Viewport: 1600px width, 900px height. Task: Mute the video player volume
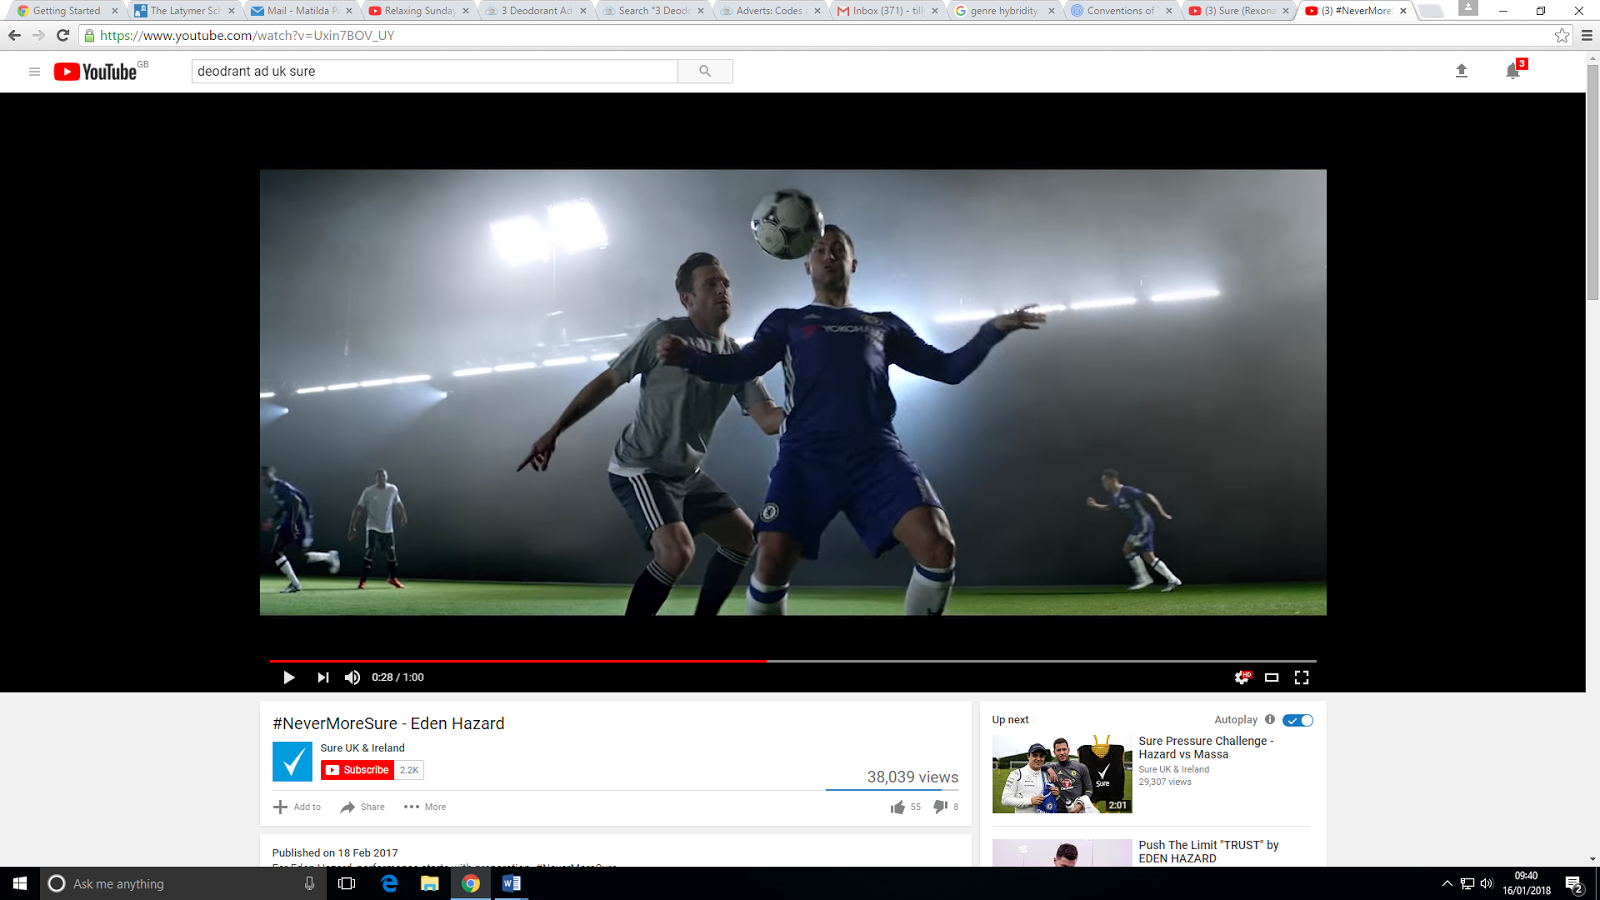[352, 677]
